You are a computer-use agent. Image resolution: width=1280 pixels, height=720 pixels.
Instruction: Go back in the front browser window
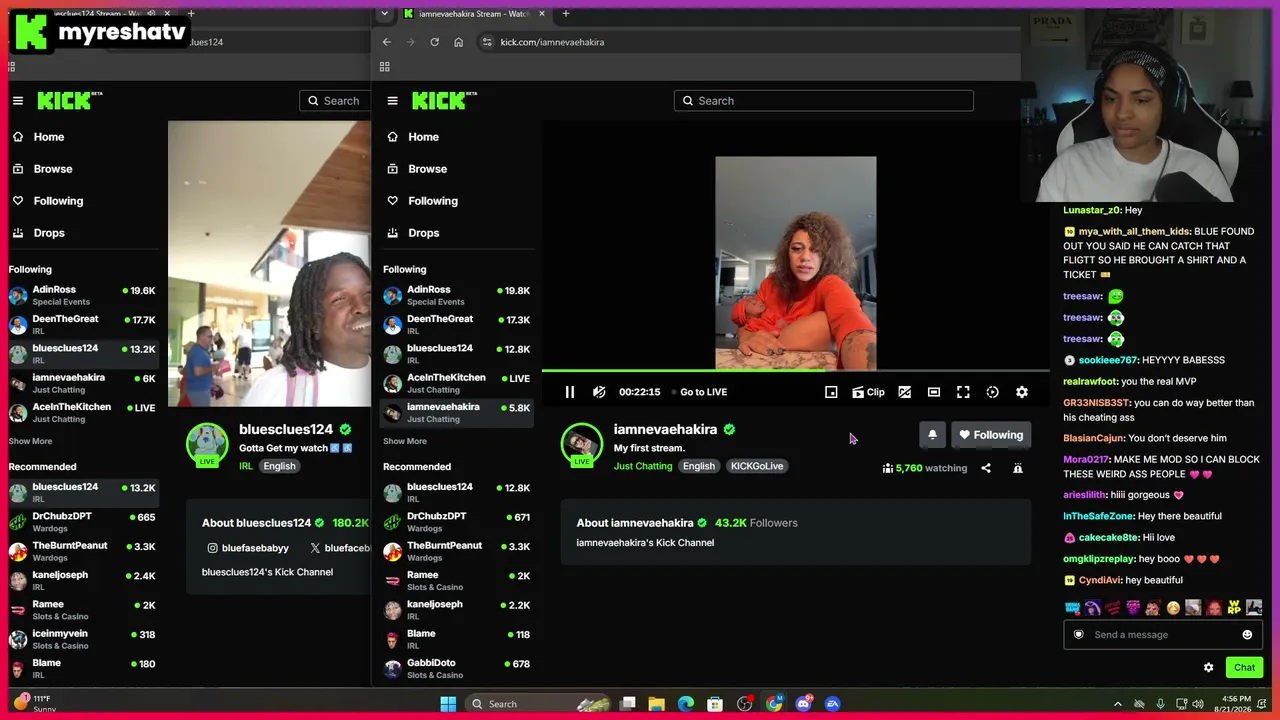click(387, 42)
